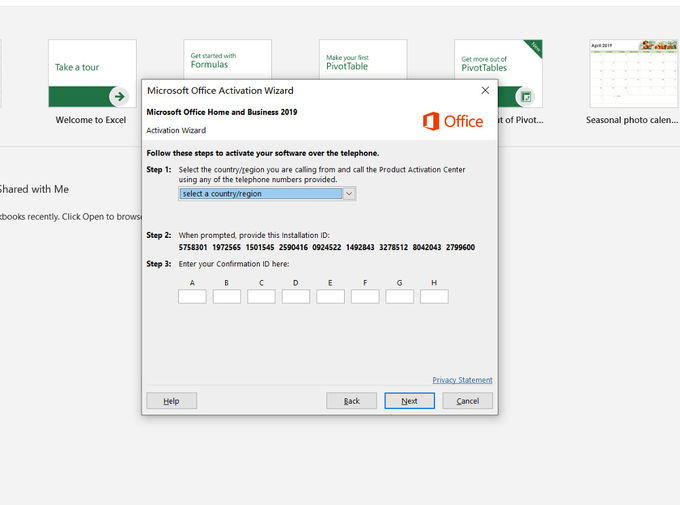Open Seasonal photo calendar template
This screenshot has width=680, height=505.
633,73
